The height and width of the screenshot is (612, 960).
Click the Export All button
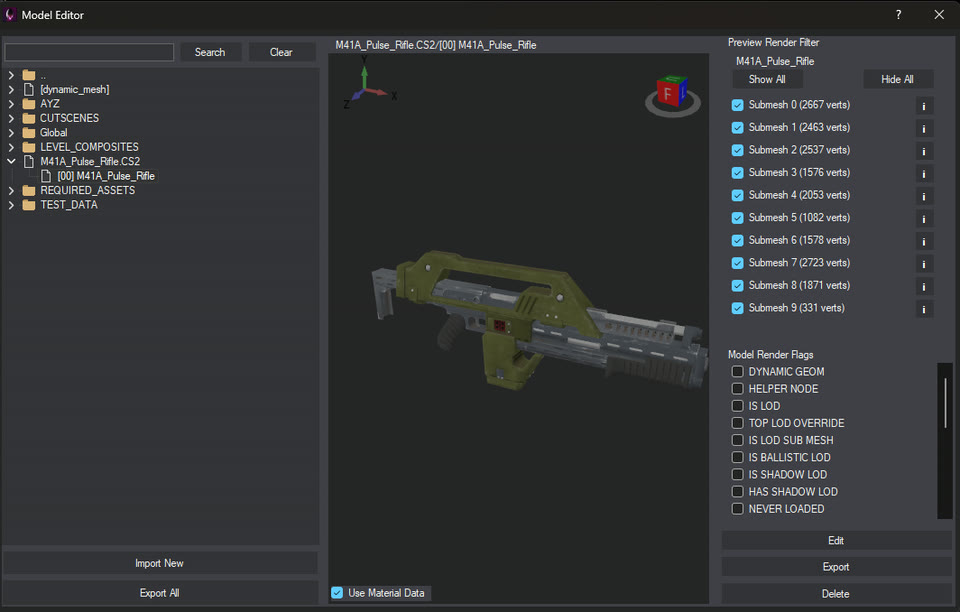pyautogui.click(x=159, y=592)
